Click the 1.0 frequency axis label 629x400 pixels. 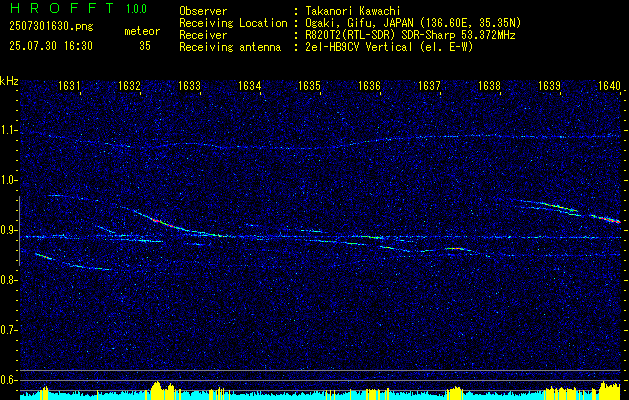pos(7,180)
